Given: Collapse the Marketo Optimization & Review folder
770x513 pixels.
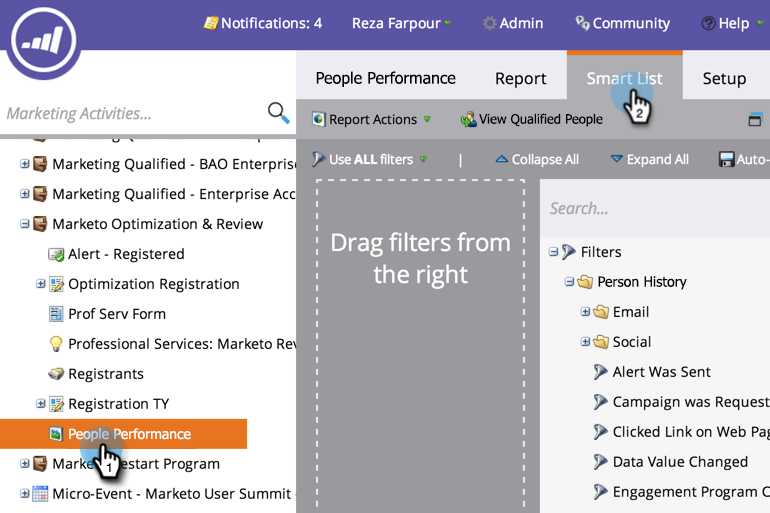Looking at the screenshot, I should coord(25,224).
